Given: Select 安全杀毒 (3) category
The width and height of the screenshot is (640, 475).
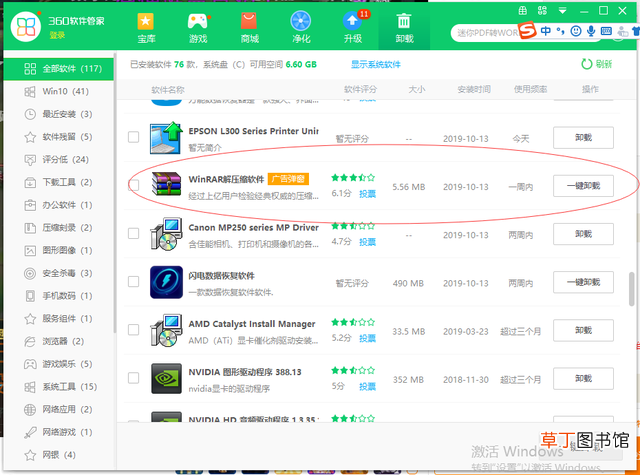Looking at the screenshot, I should pos(58,273).
